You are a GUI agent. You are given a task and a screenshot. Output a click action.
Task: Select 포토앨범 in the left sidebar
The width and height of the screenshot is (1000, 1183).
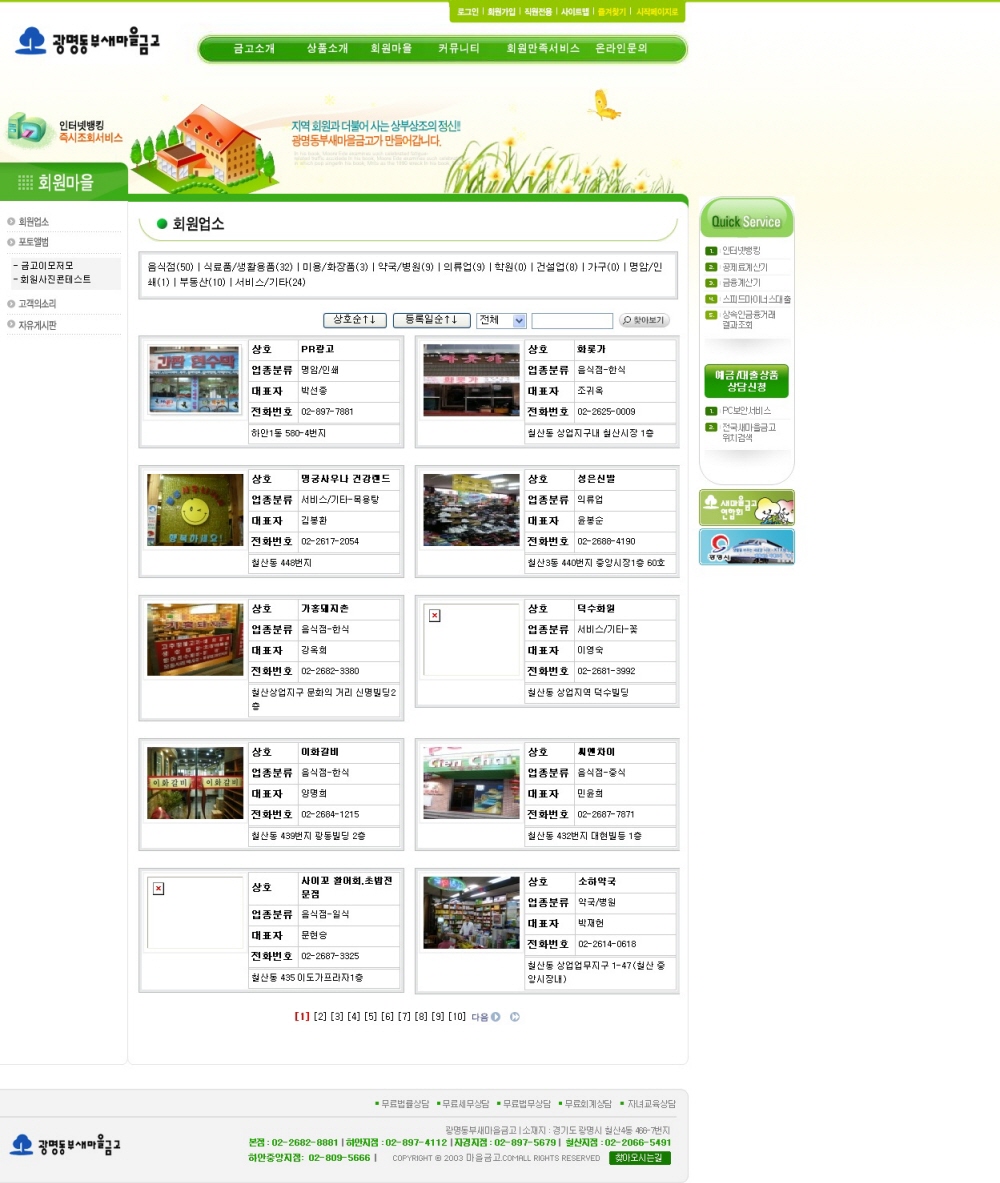[x=33, y=242]
